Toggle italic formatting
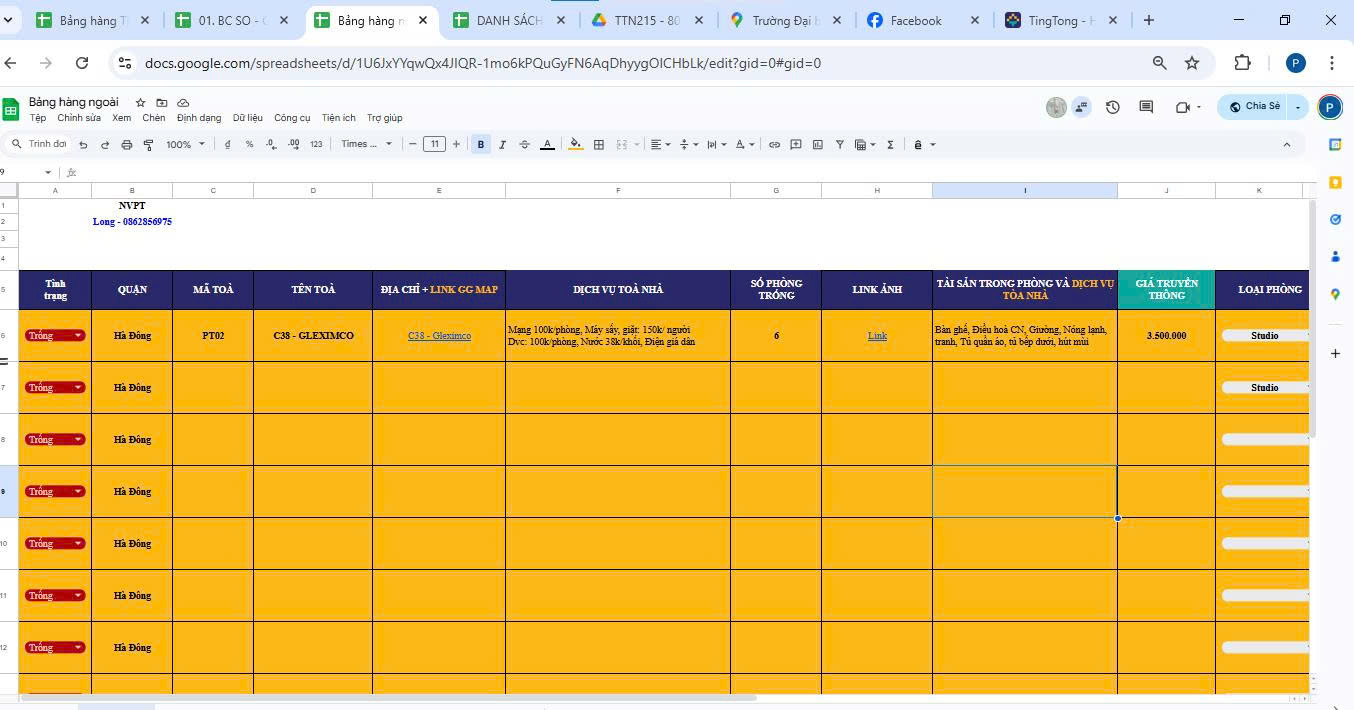The height and width of the screenshot is (710, 1354). tap(502, 145)
